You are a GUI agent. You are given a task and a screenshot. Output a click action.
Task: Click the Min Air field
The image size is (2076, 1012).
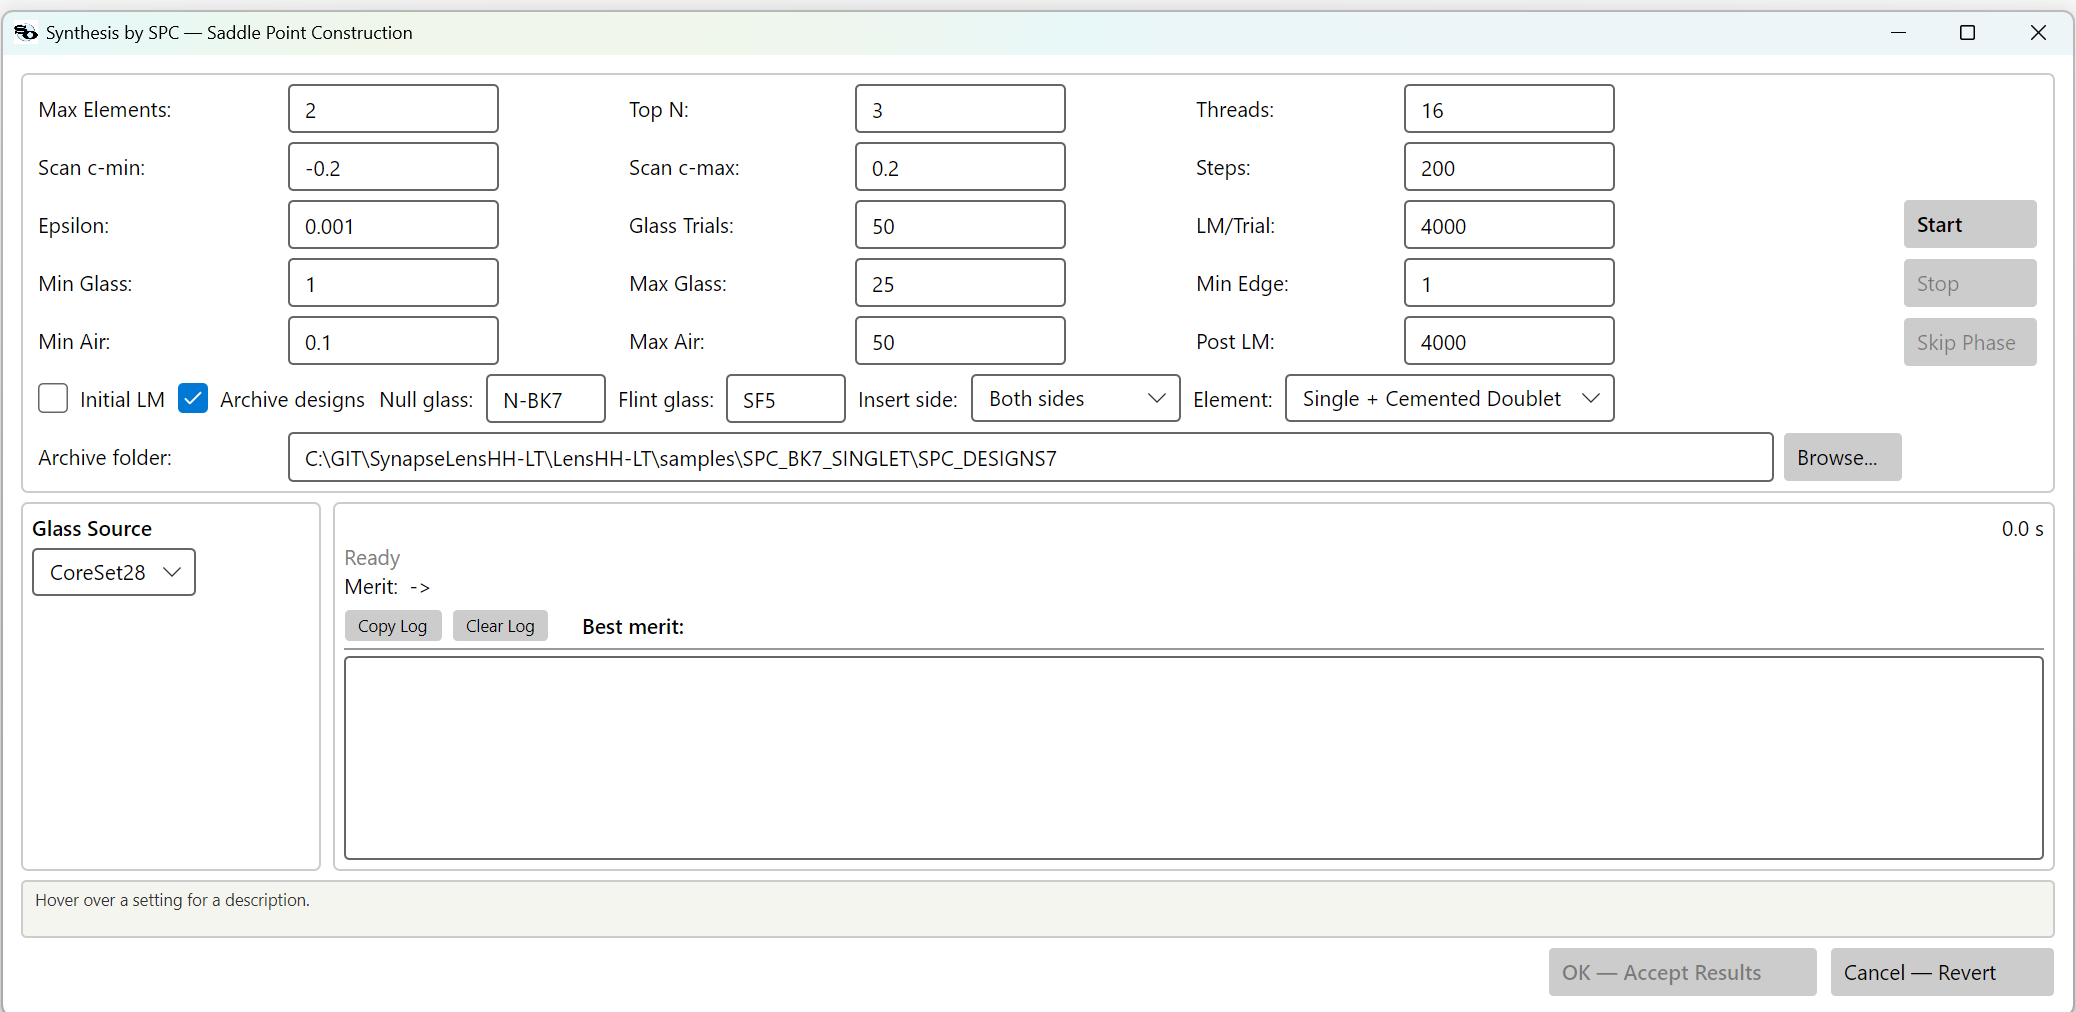point(393,341)
